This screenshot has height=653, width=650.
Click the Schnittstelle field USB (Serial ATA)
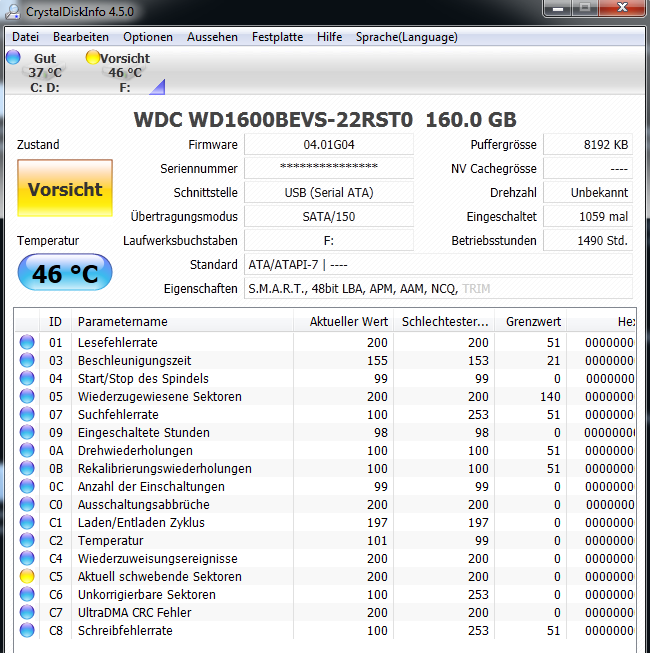click(x=329, y=192)
